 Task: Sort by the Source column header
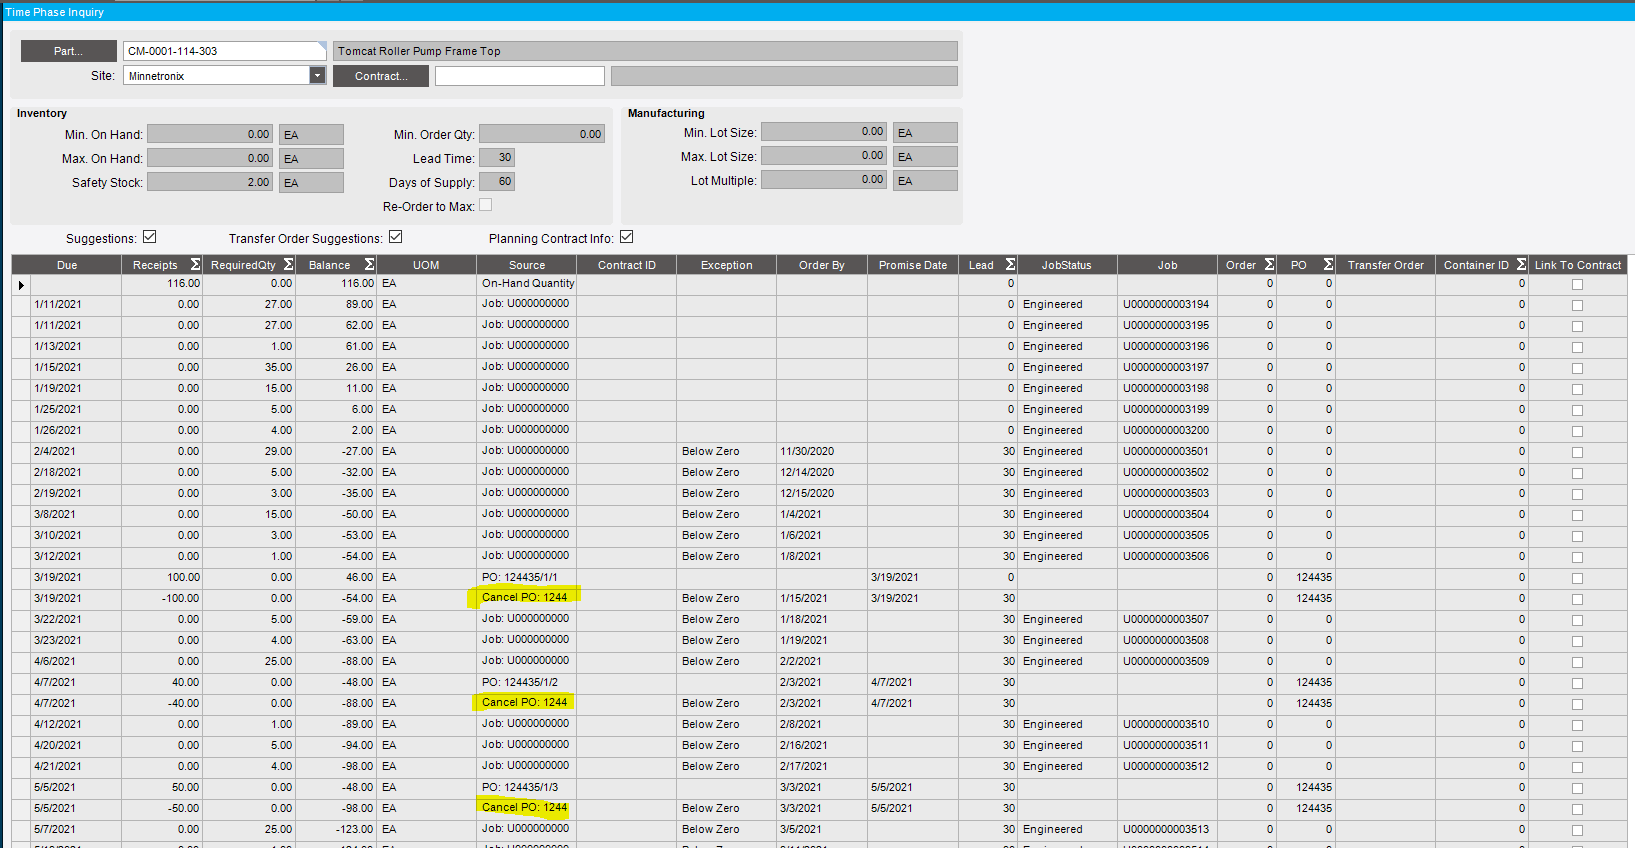527,265
